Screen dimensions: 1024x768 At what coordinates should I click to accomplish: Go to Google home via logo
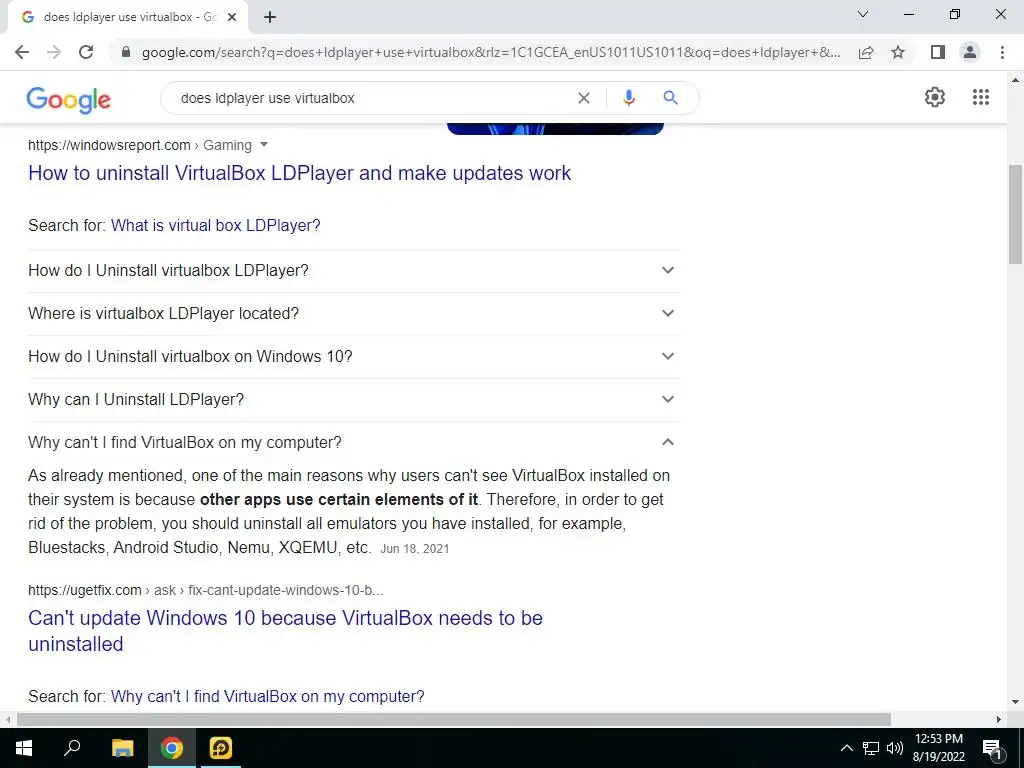click(69, 99)
